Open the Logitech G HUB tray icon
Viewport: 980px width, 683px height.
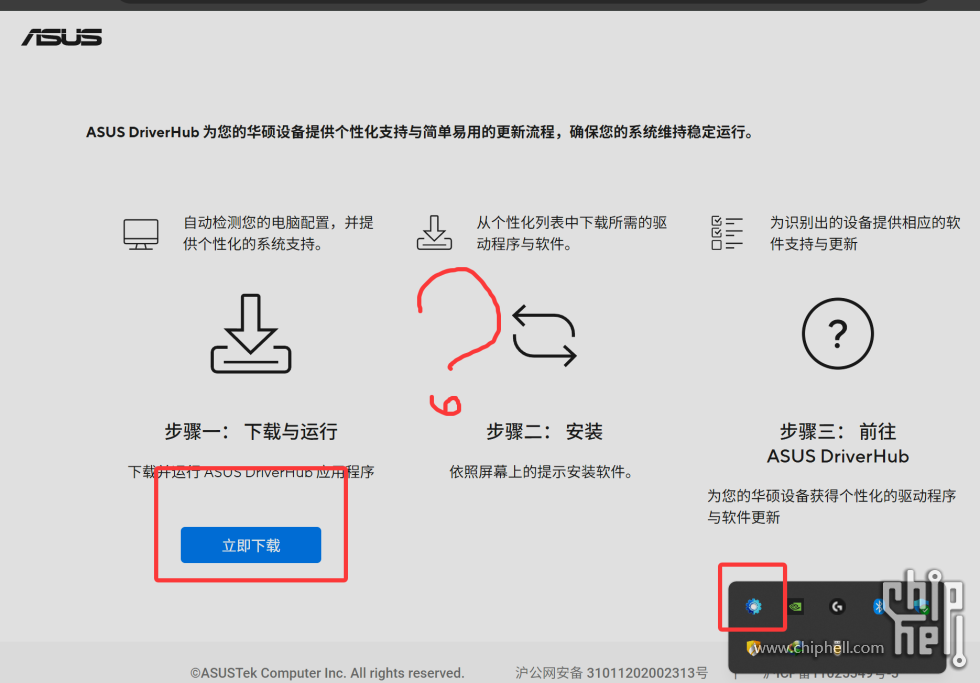pyautogui.click(x=836, y=606)
